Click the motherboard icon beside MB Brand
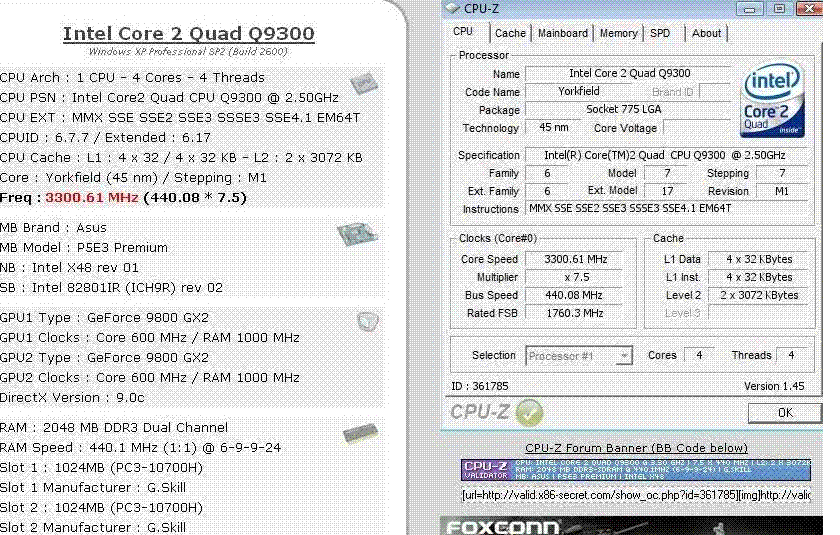Screen dimensions: 840x535 coord(357,233)
